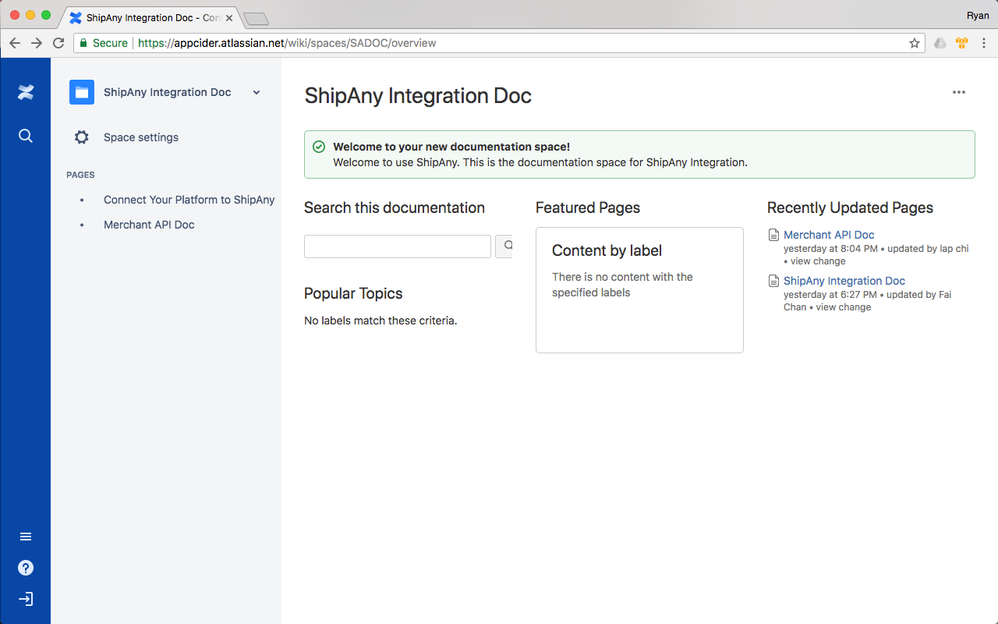Bookmark this page with star icon
The height and width of the screenshot is (624, 998).
pyautogui.click(x=914, y=43)
